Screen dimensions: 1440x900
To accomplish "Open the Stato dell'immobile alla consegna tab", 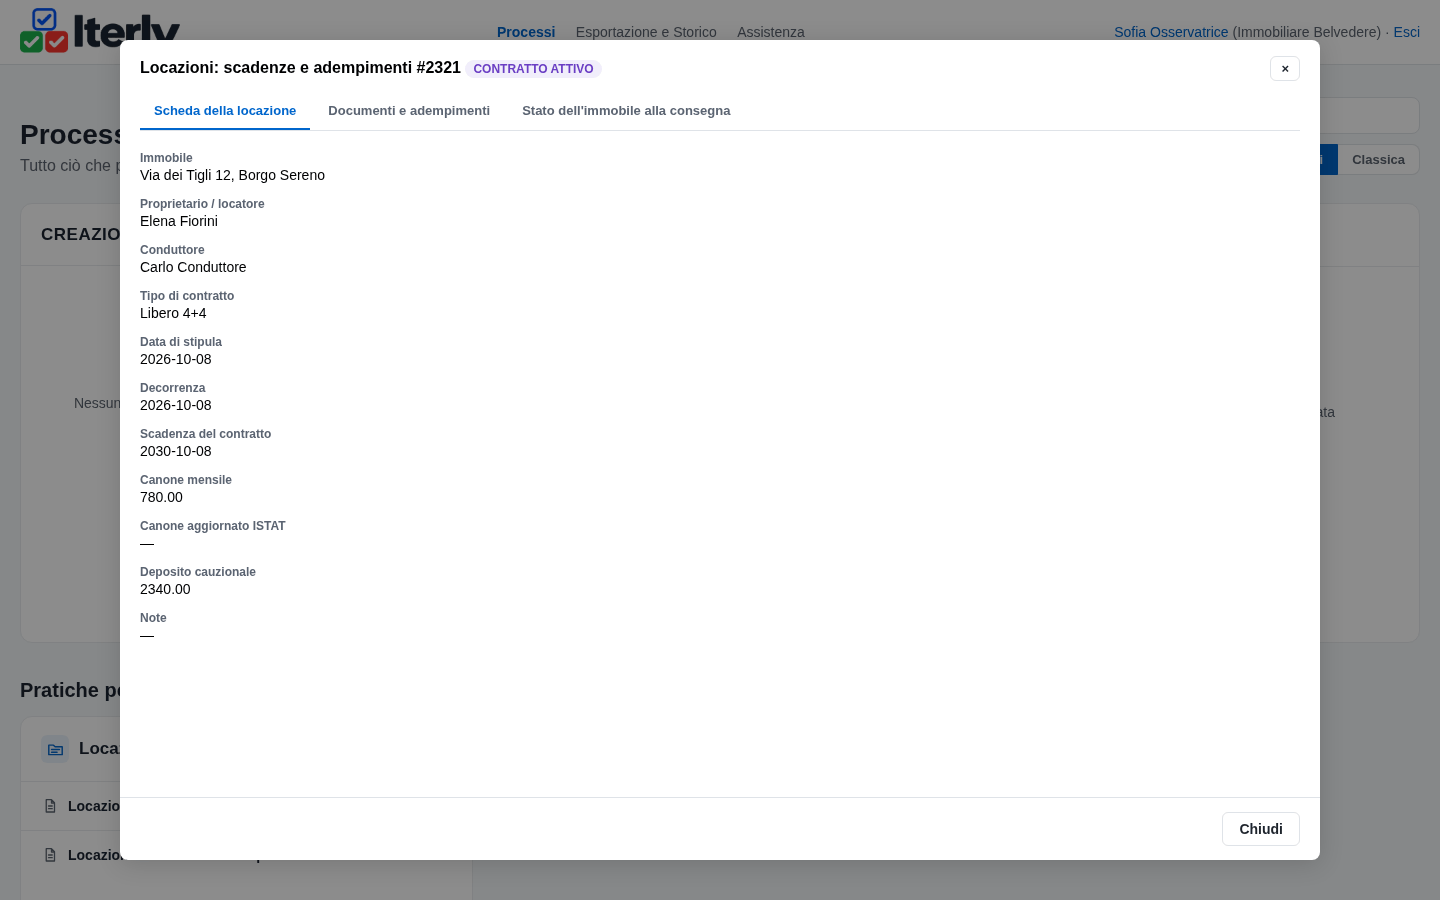I will [626, 111].
